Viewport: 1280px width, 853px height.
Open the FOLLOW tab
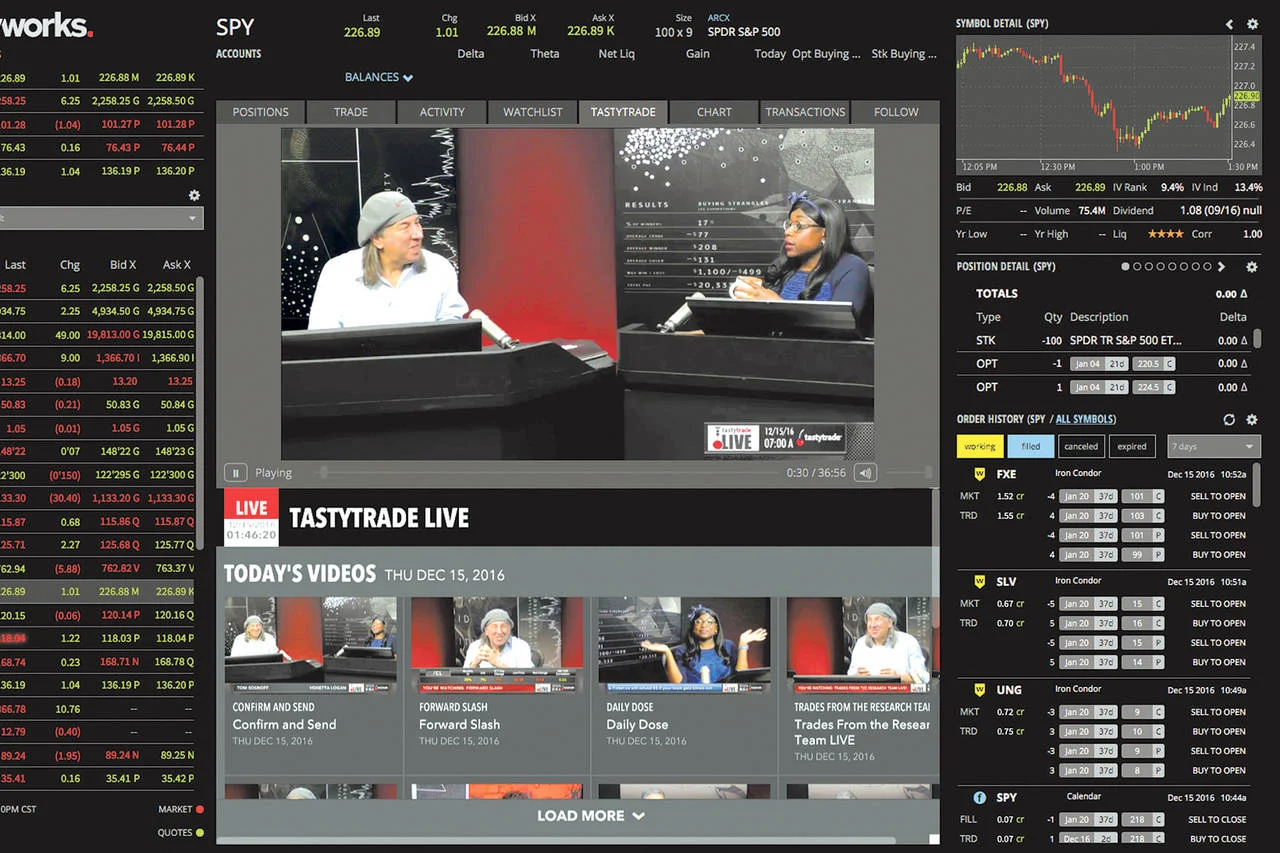(896, 112)
